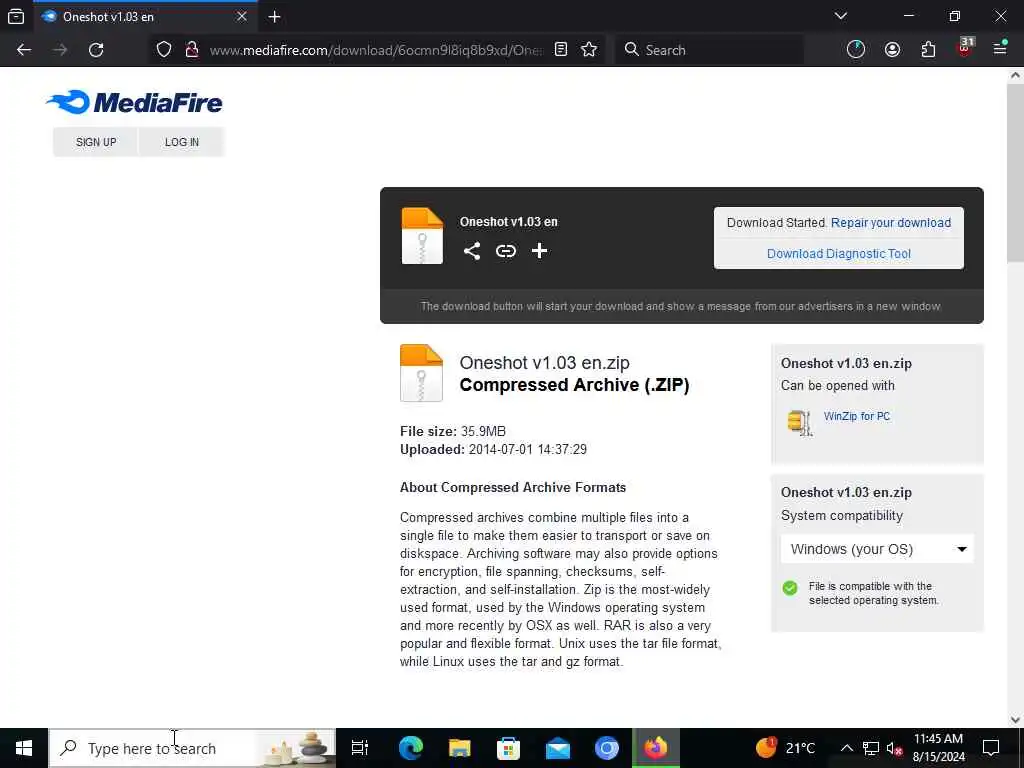
Task: Click 'Download Started.' text
Action: point(776,223)
